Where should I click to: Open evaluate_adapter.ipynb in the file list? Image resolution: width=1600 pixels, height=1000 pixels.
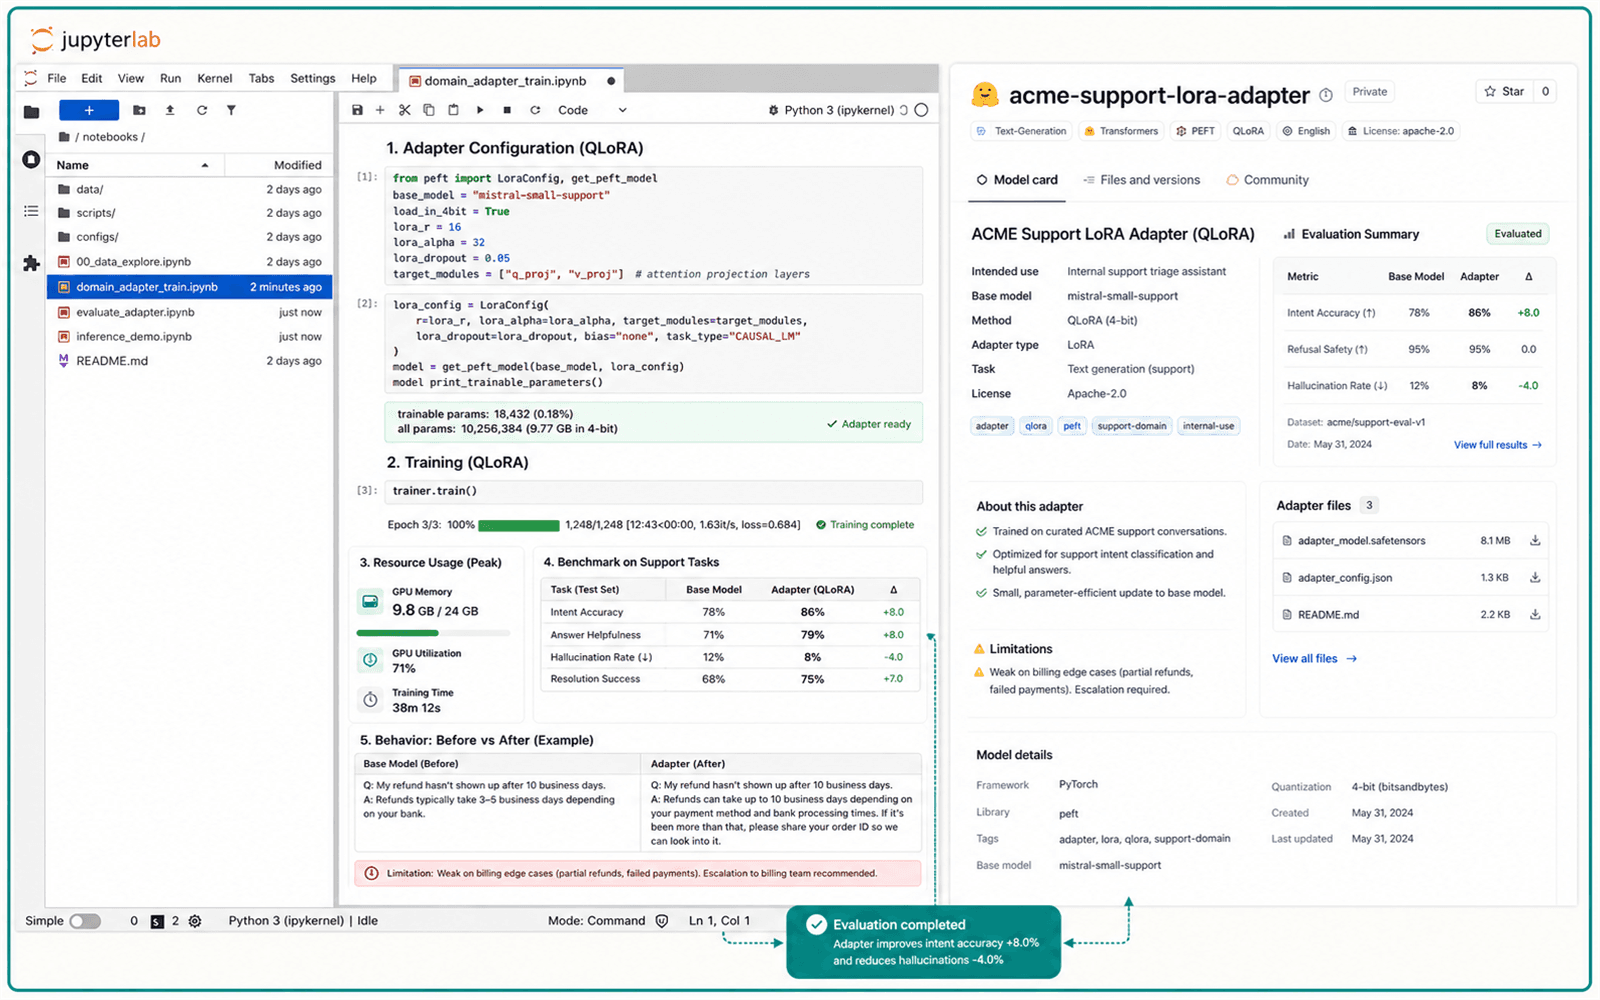[190, 312]
